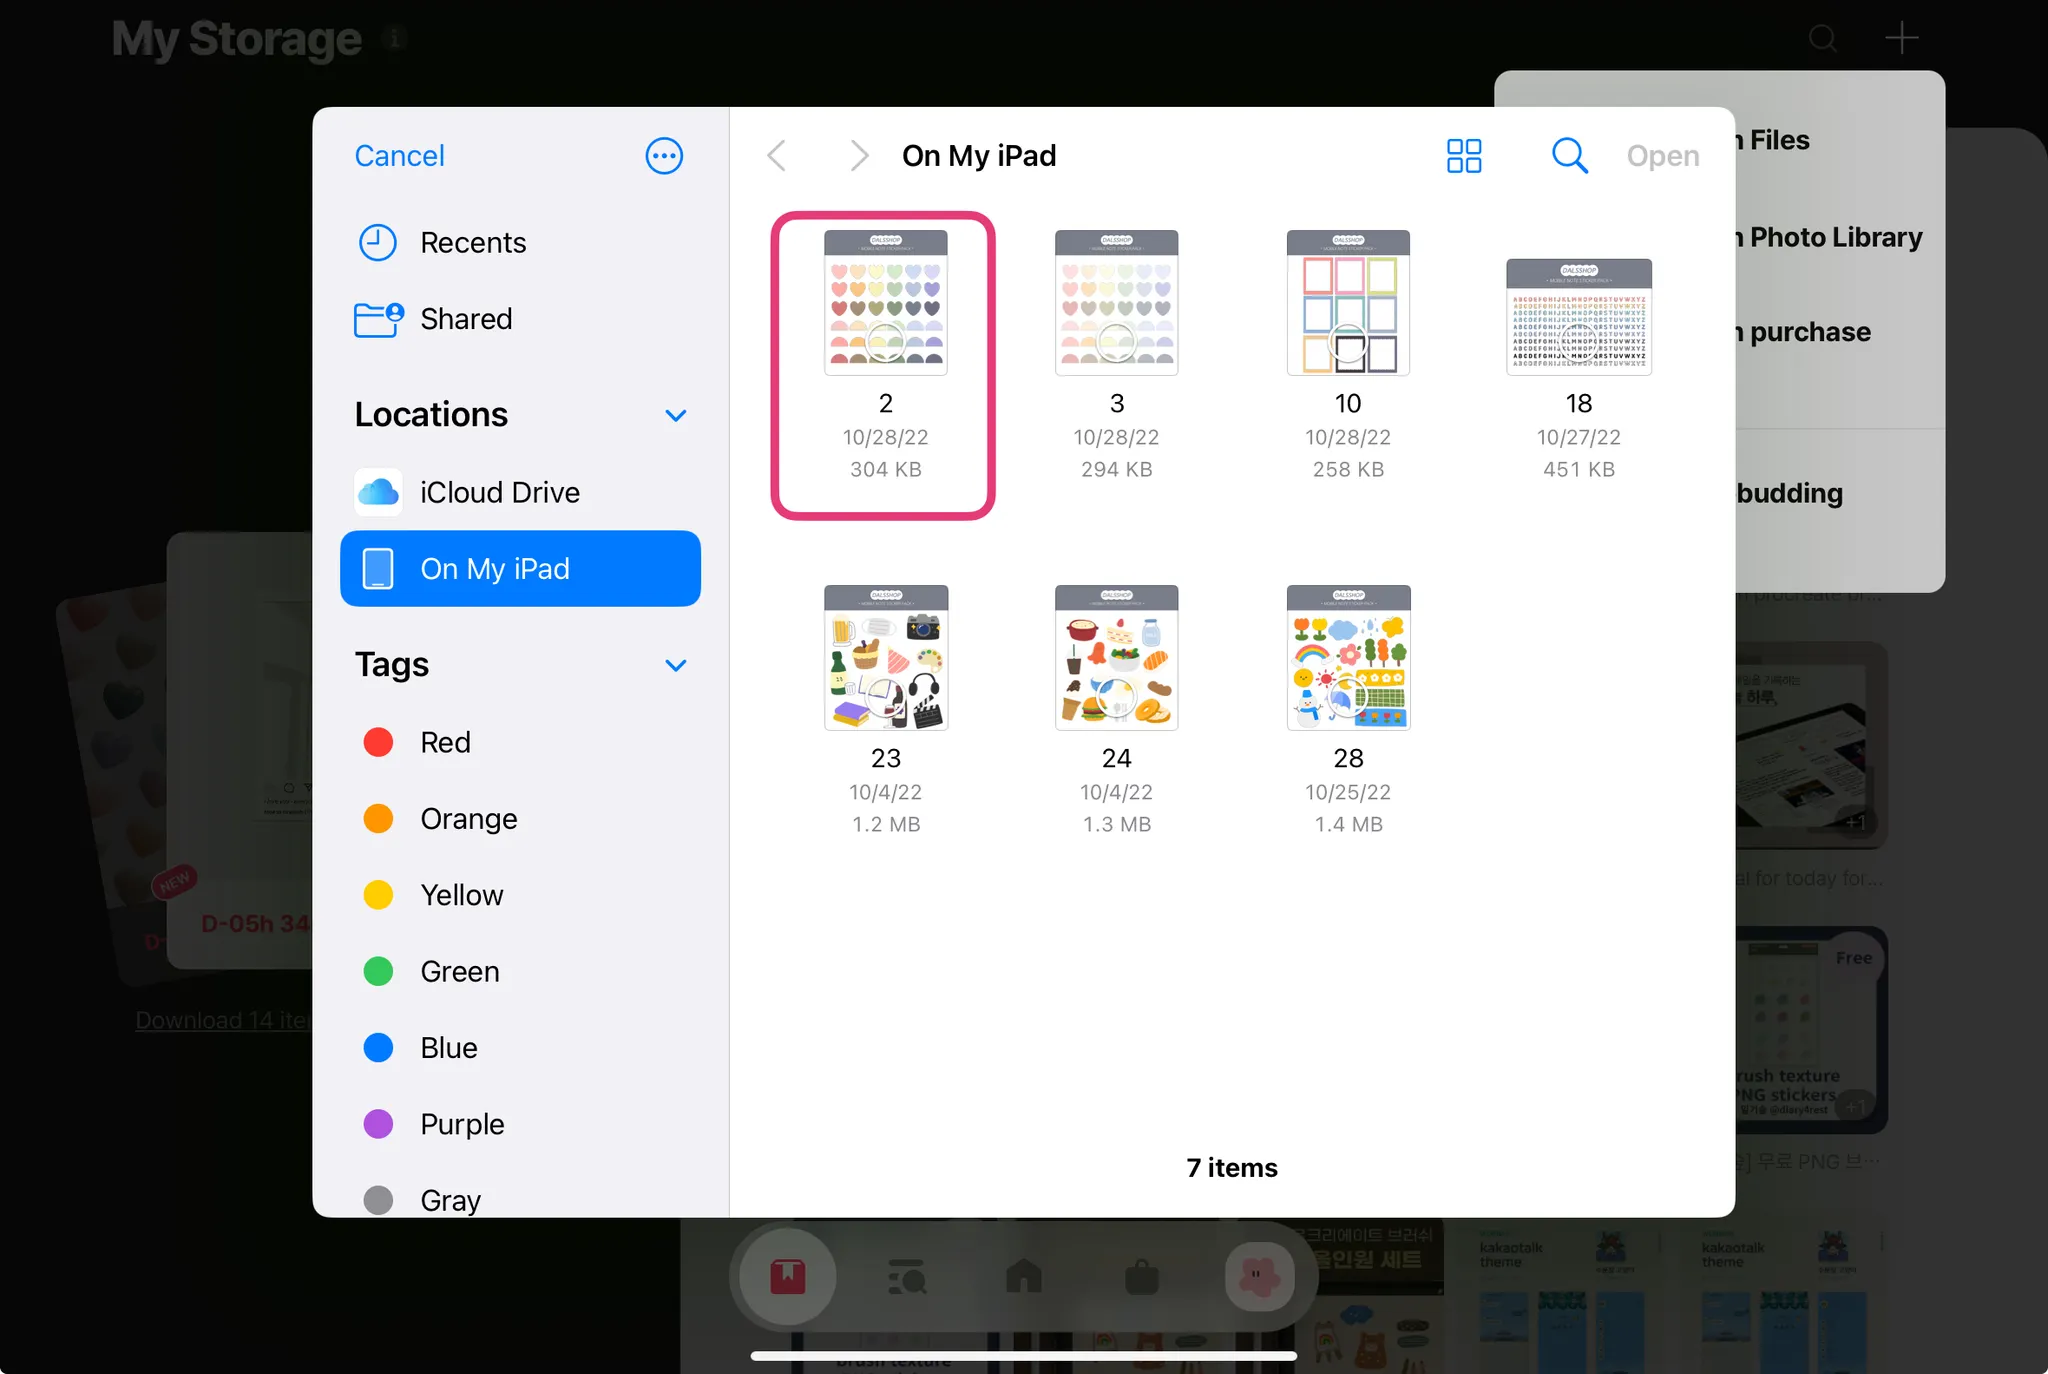2048x1374 pixels.
Task: Select iCloud Drive location
Action: 499,492
